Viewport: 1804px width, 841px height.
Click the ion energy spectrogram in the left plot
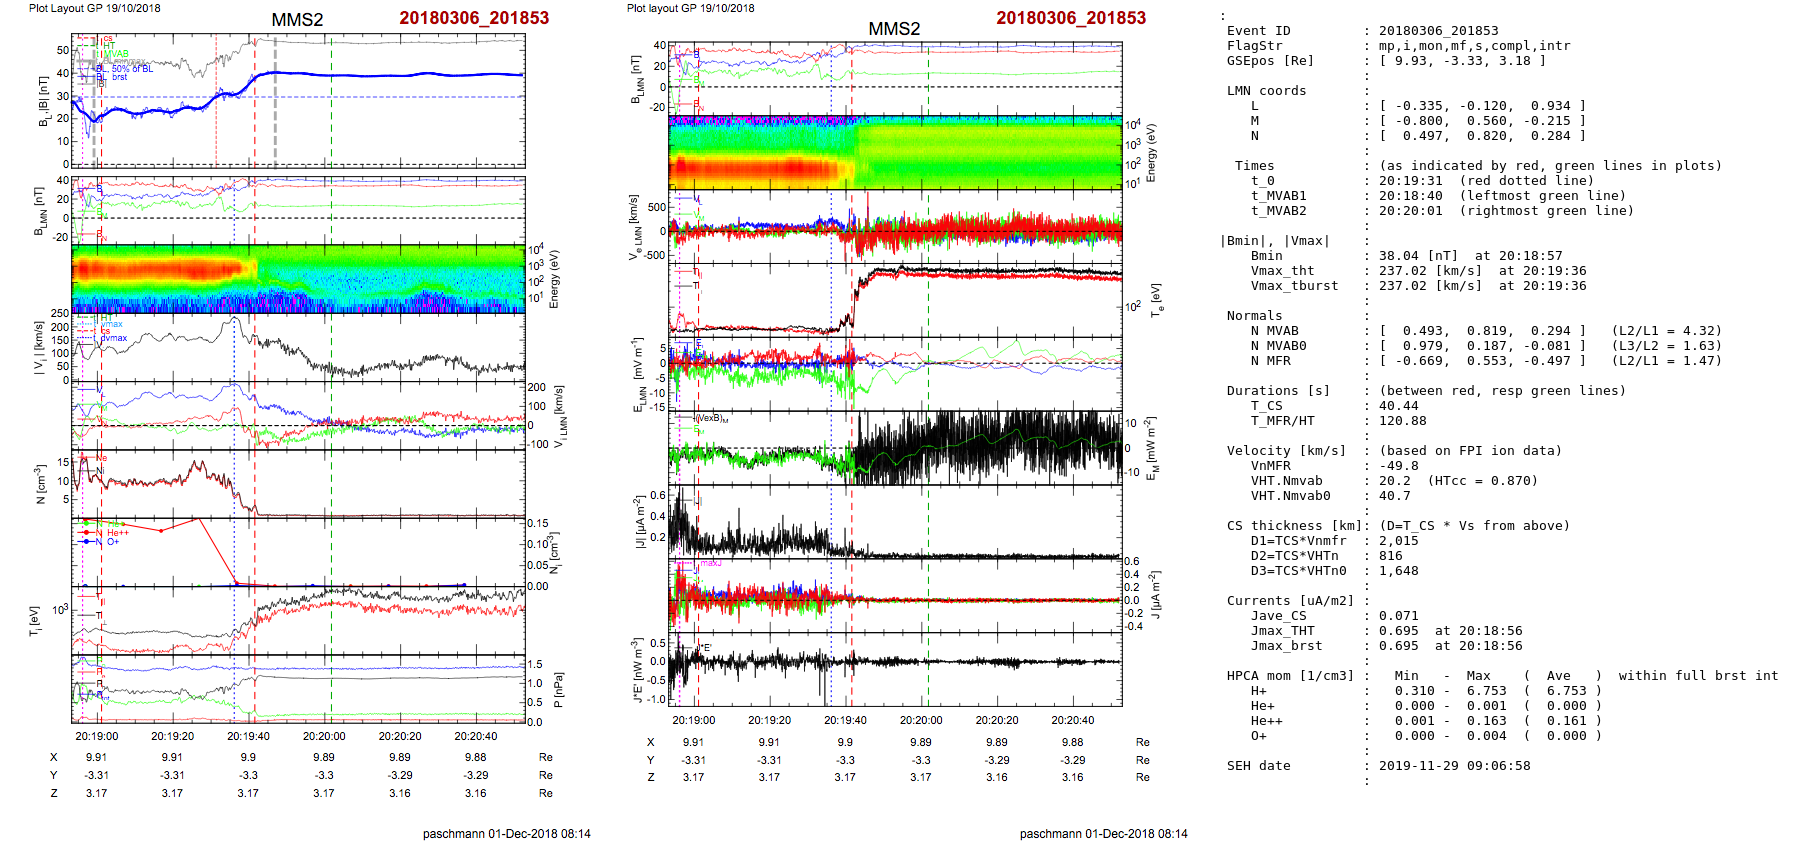[x=298, y=278]
